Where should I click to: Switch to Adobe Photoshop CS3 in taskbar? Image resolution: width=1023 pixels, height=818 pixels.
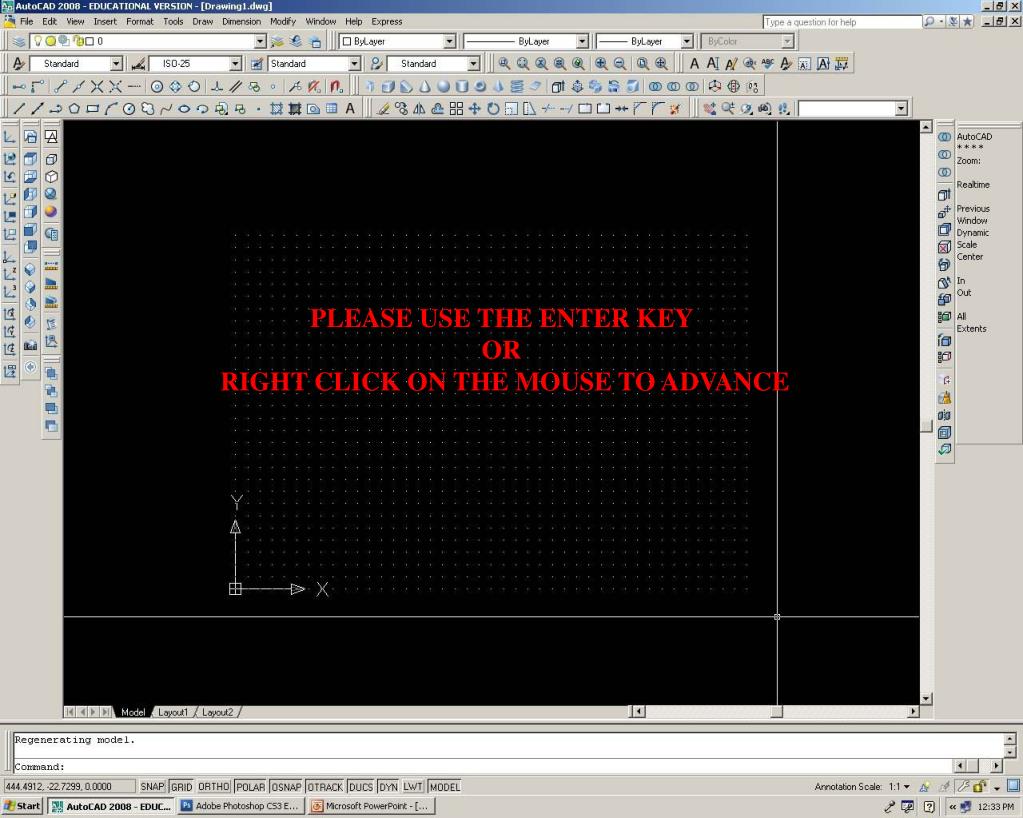(240, 806)
